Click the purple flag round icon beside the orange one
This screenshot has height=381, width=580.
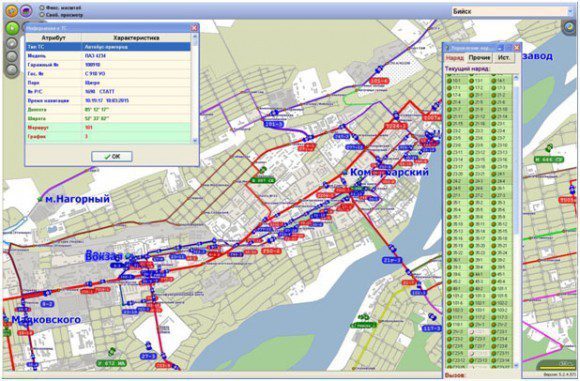[26, 11]
